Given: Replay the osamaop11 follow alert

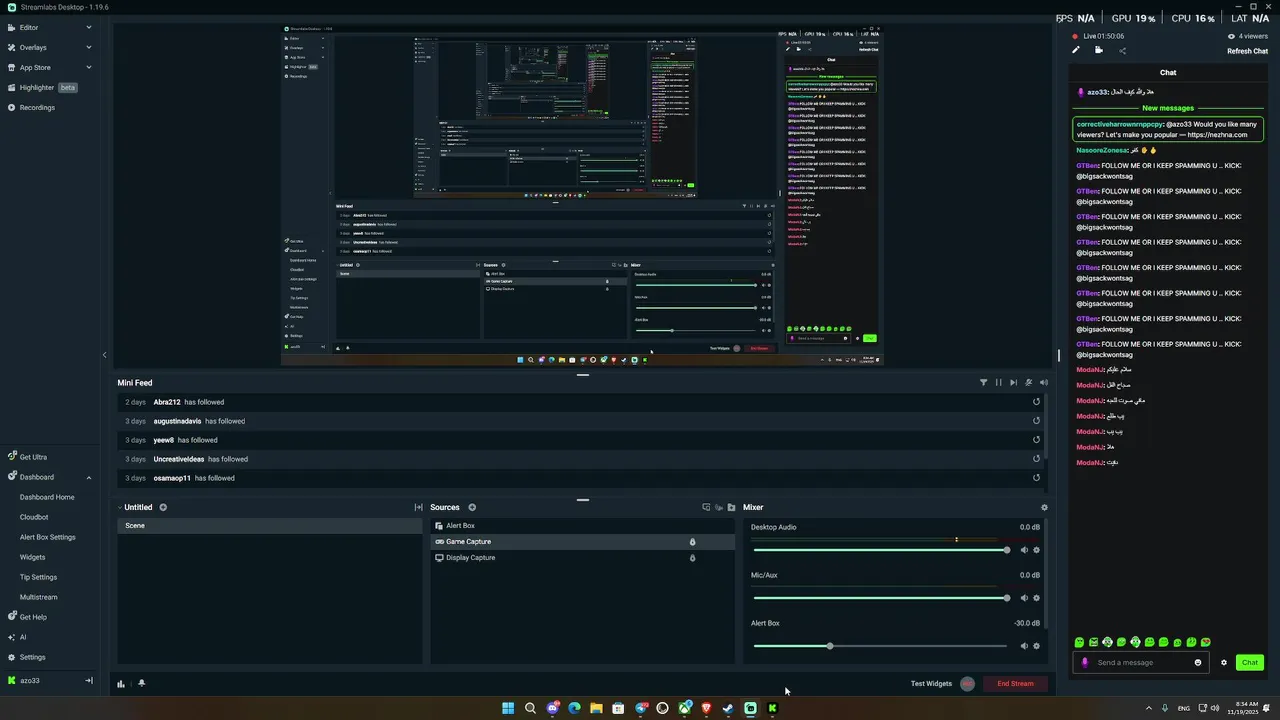Looking at the screenshot, I should [x=1036, y=478].
